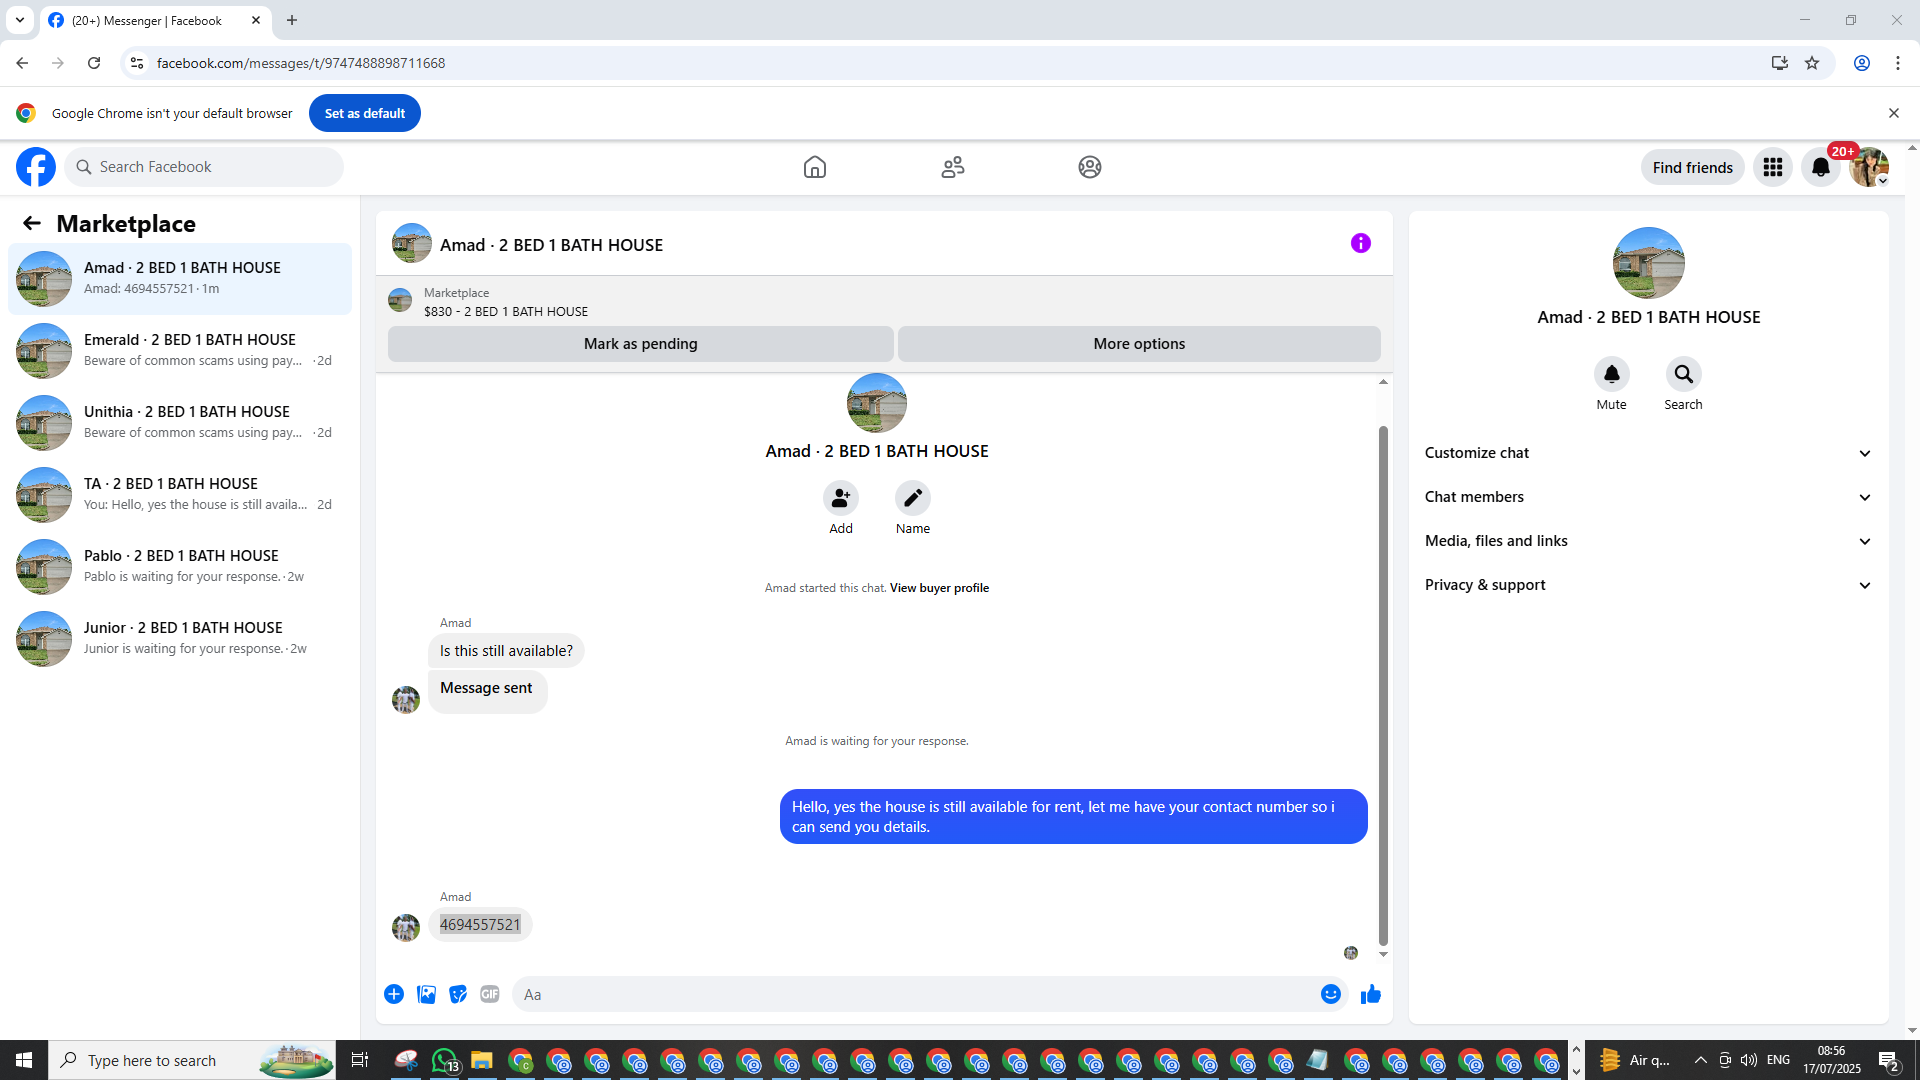Attach a photo using the image icon
The width and height of the screenshot is (1920, 1080).
[x=426, y=994]
